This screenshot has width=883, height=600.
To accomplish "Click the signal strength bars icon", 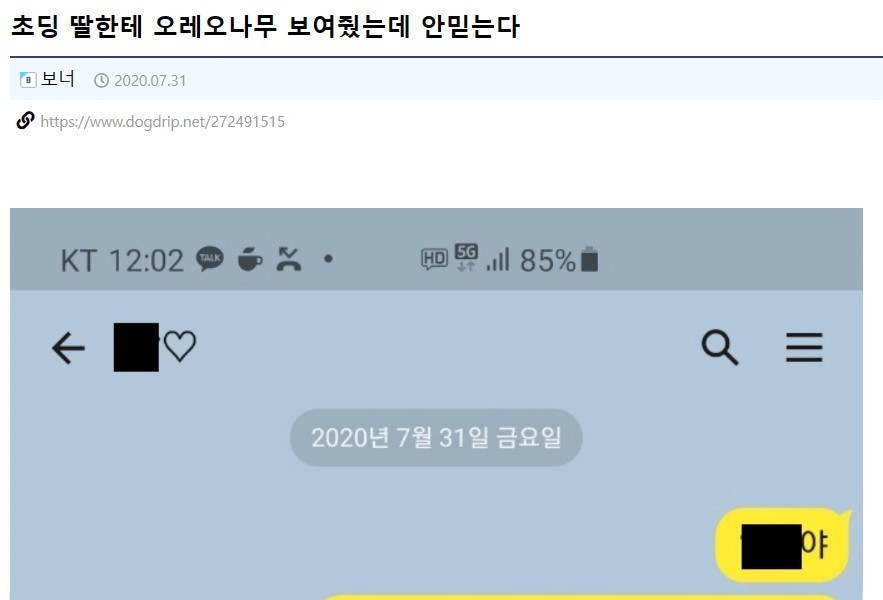I will [498, 259].
